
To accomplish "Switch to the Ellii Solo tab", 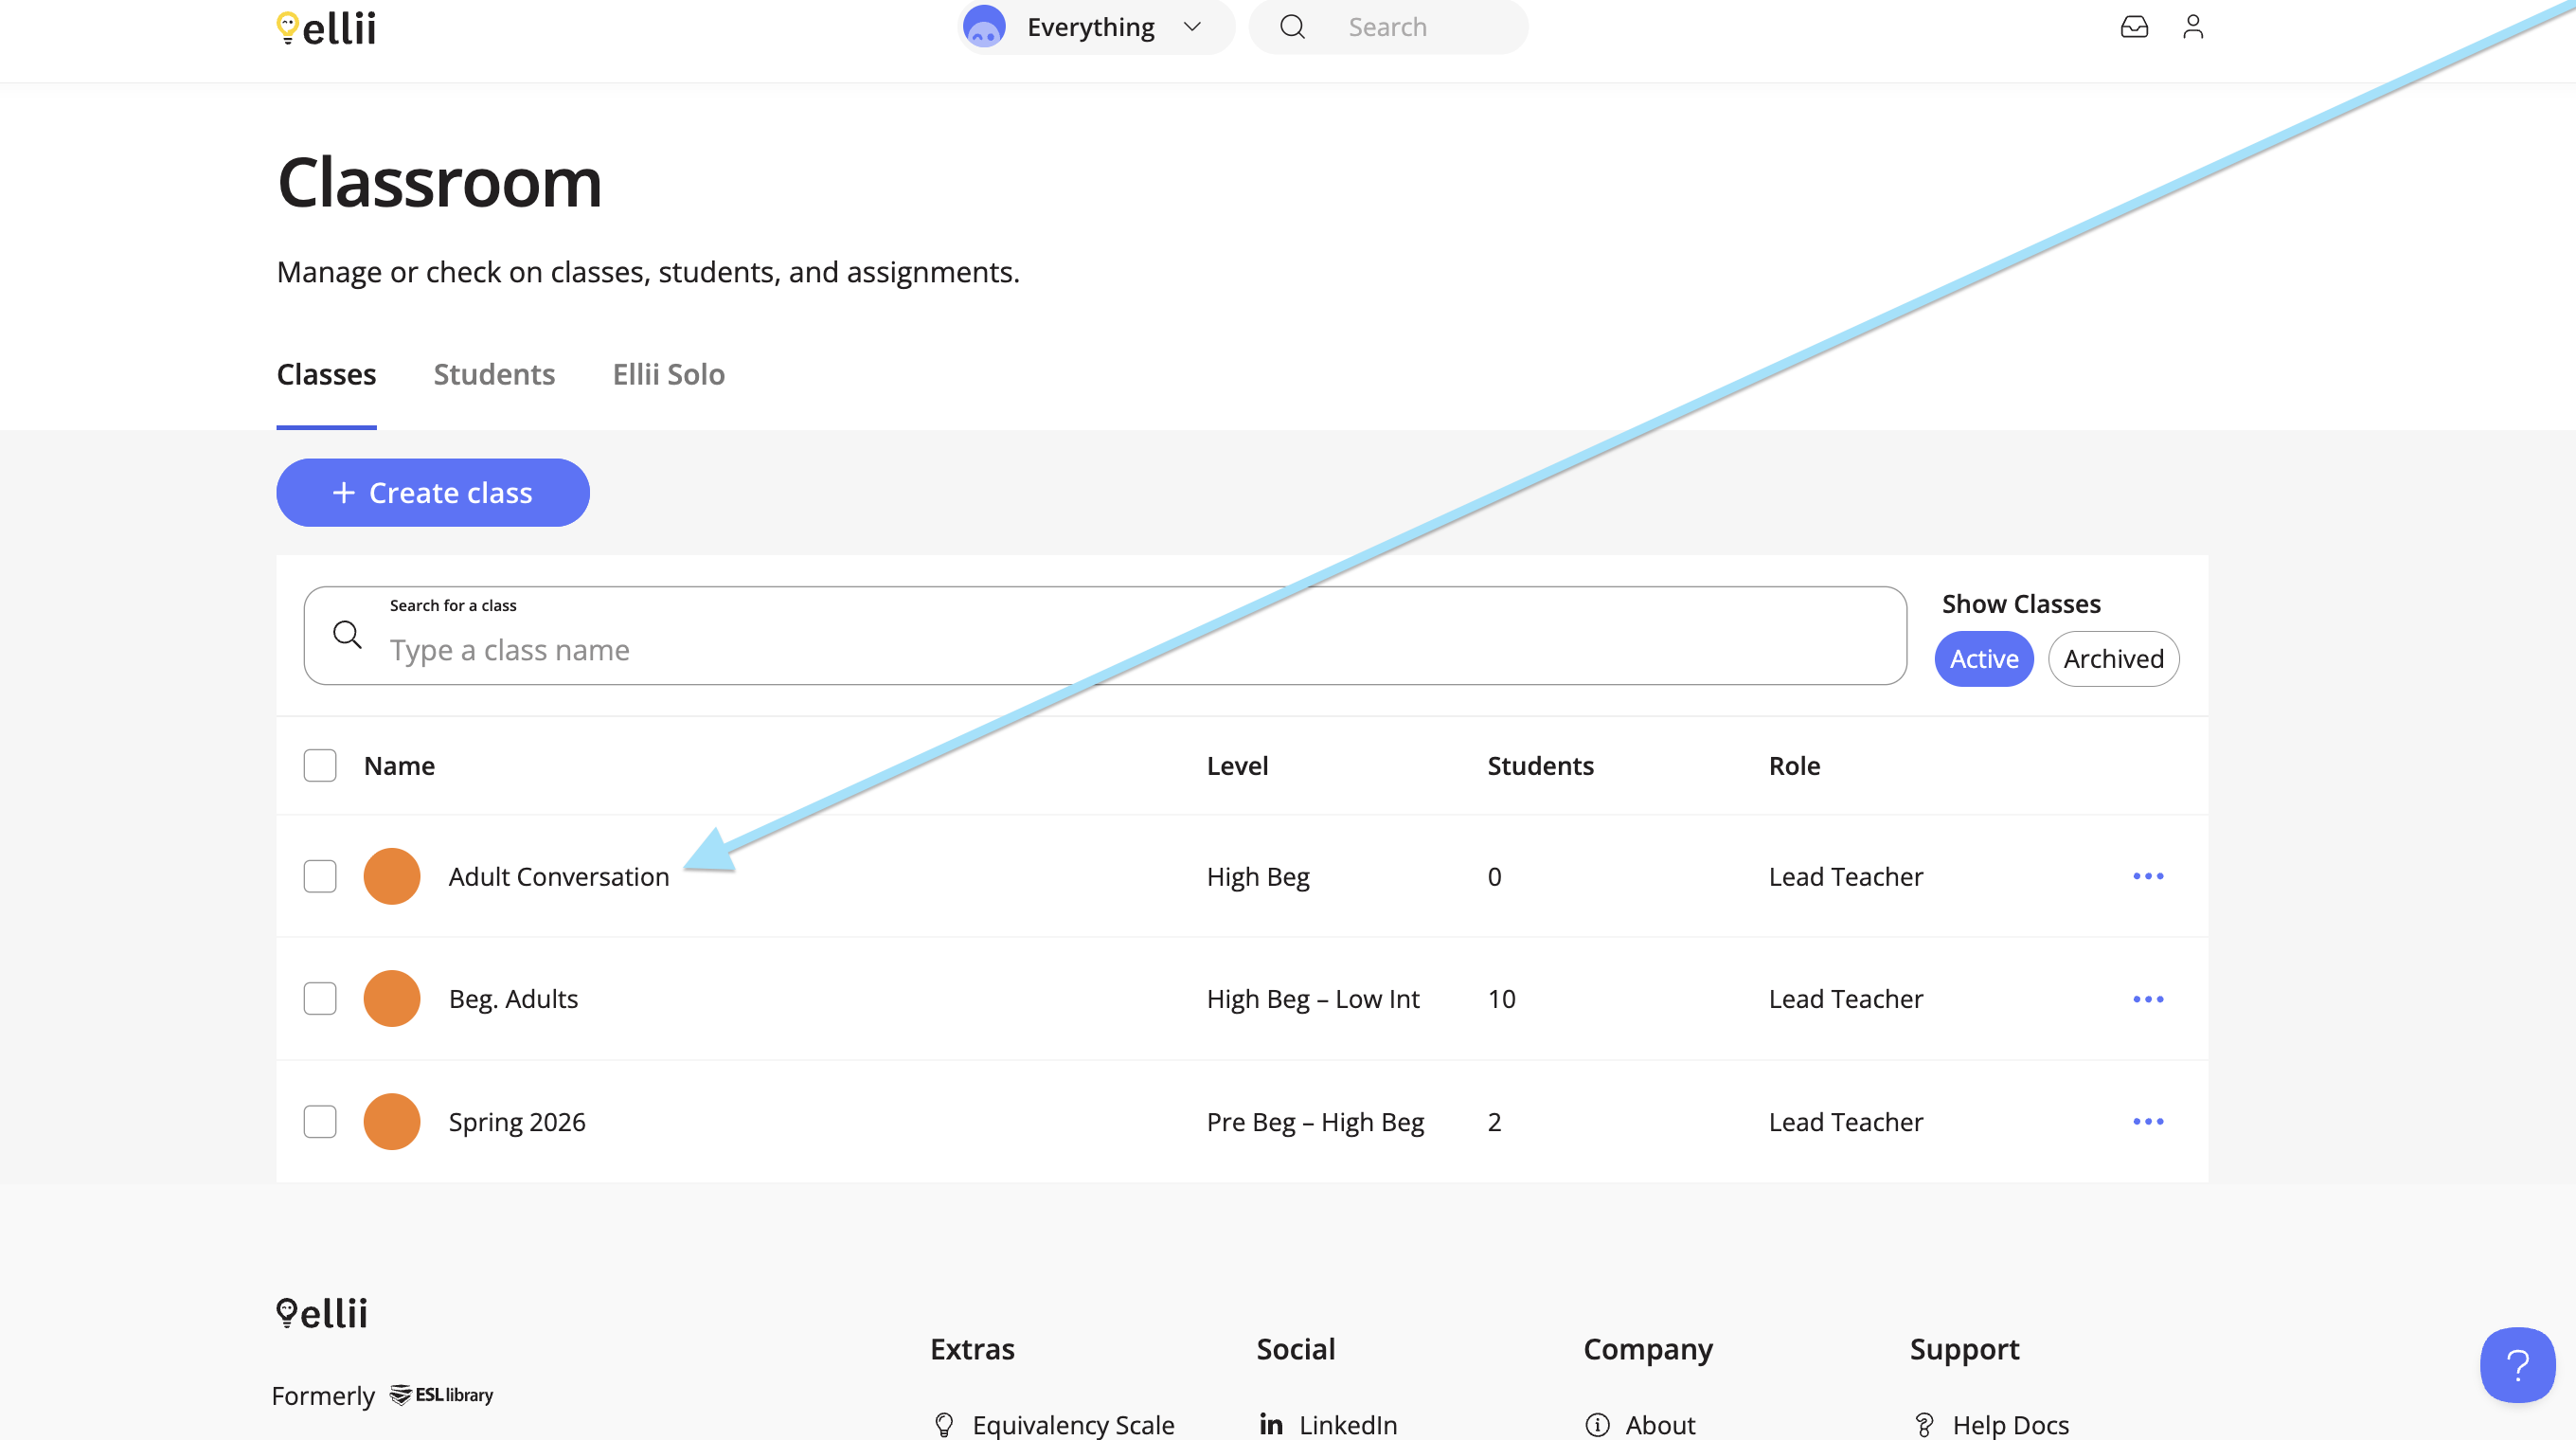I will (668, 374).
